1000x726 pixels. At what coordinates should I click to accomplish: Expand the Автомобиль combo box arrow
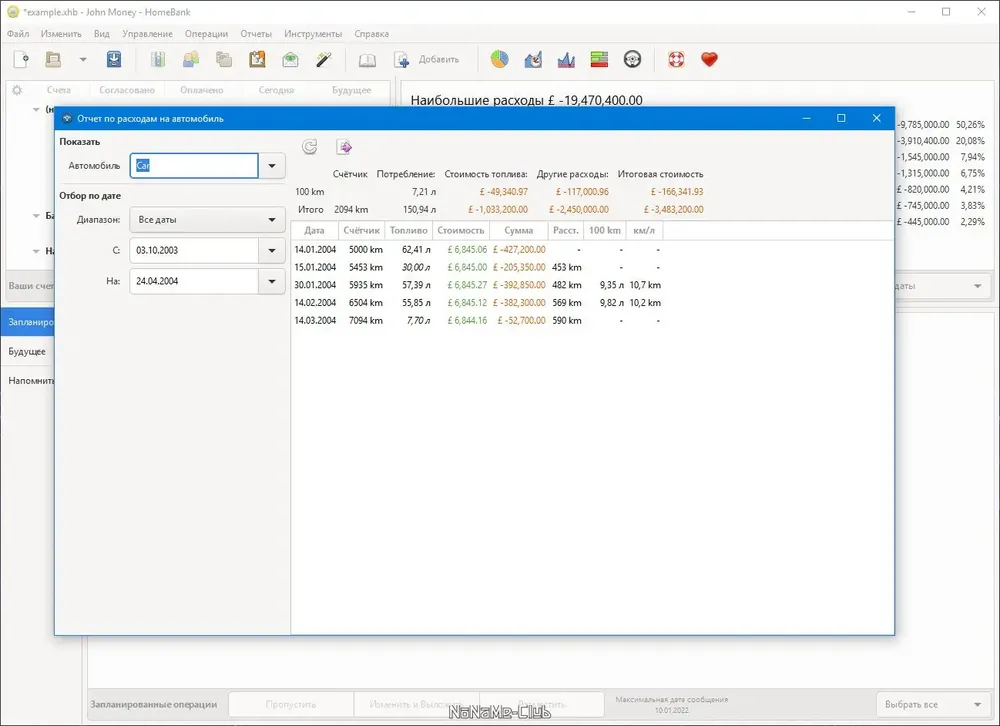(x=272, y=166)
